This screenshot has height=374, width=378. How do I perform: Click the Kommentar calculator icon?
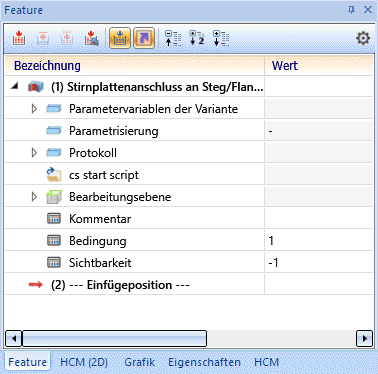click(x=54, y=219)
